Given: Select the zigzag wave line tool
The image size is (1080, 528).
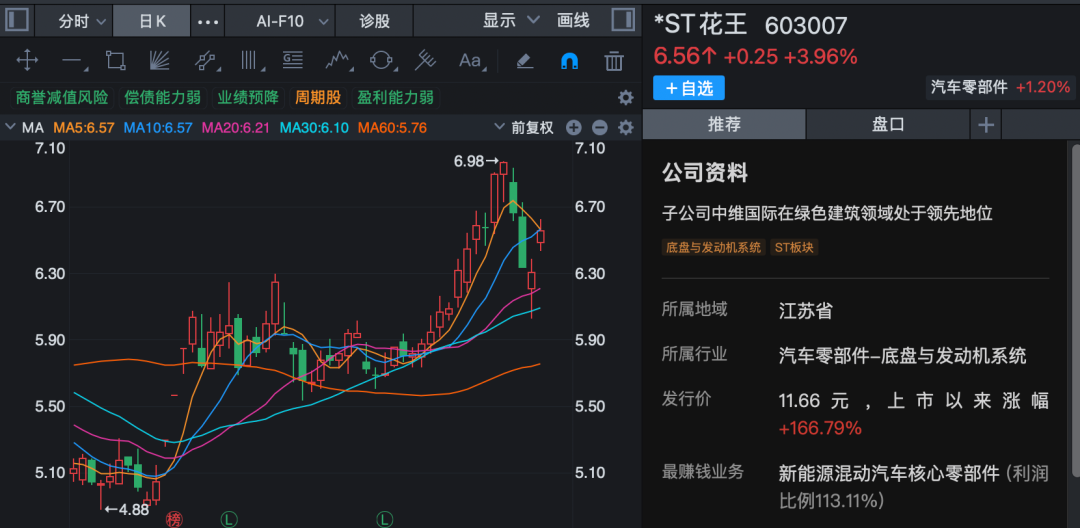Looking at the screenshot, I should (x=337, y=60).
